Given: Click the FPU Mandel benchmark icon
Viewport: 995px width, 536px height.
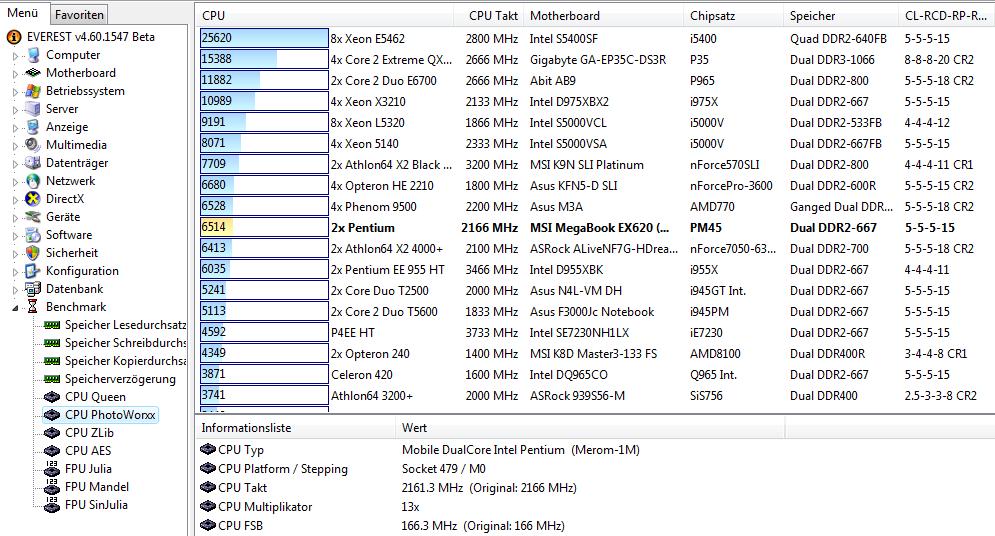Looking at the screenshot, I should [x=52, y=487].
